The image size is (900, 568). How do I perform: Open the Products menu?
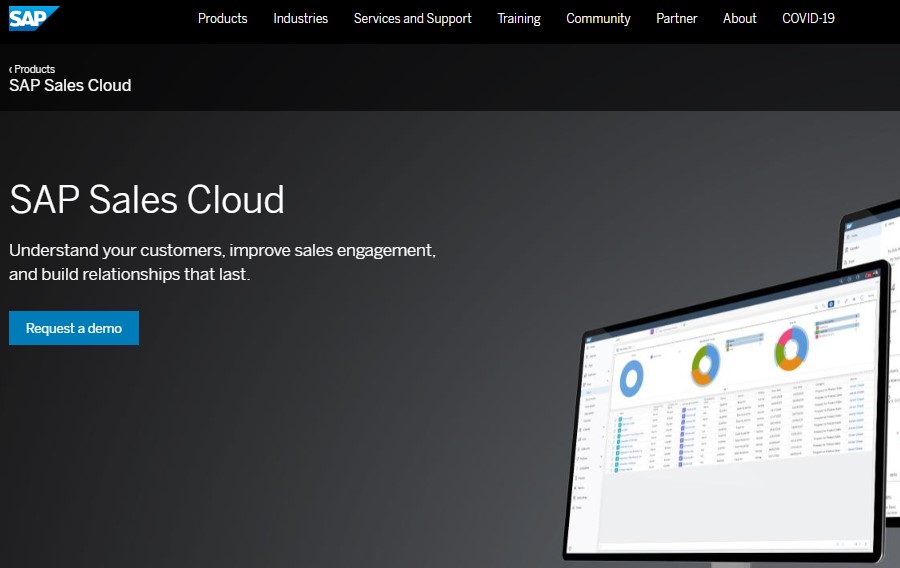pos(223,18)
